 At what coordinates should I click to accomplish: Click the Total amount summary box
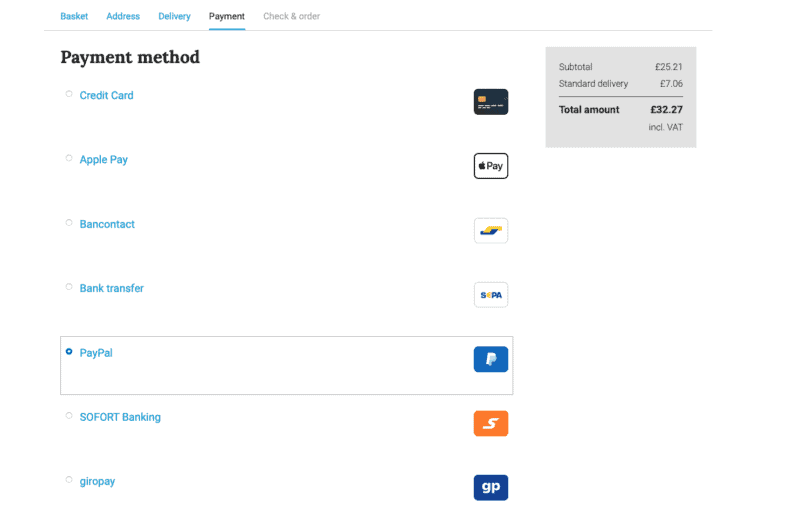(x=620, y=97)
